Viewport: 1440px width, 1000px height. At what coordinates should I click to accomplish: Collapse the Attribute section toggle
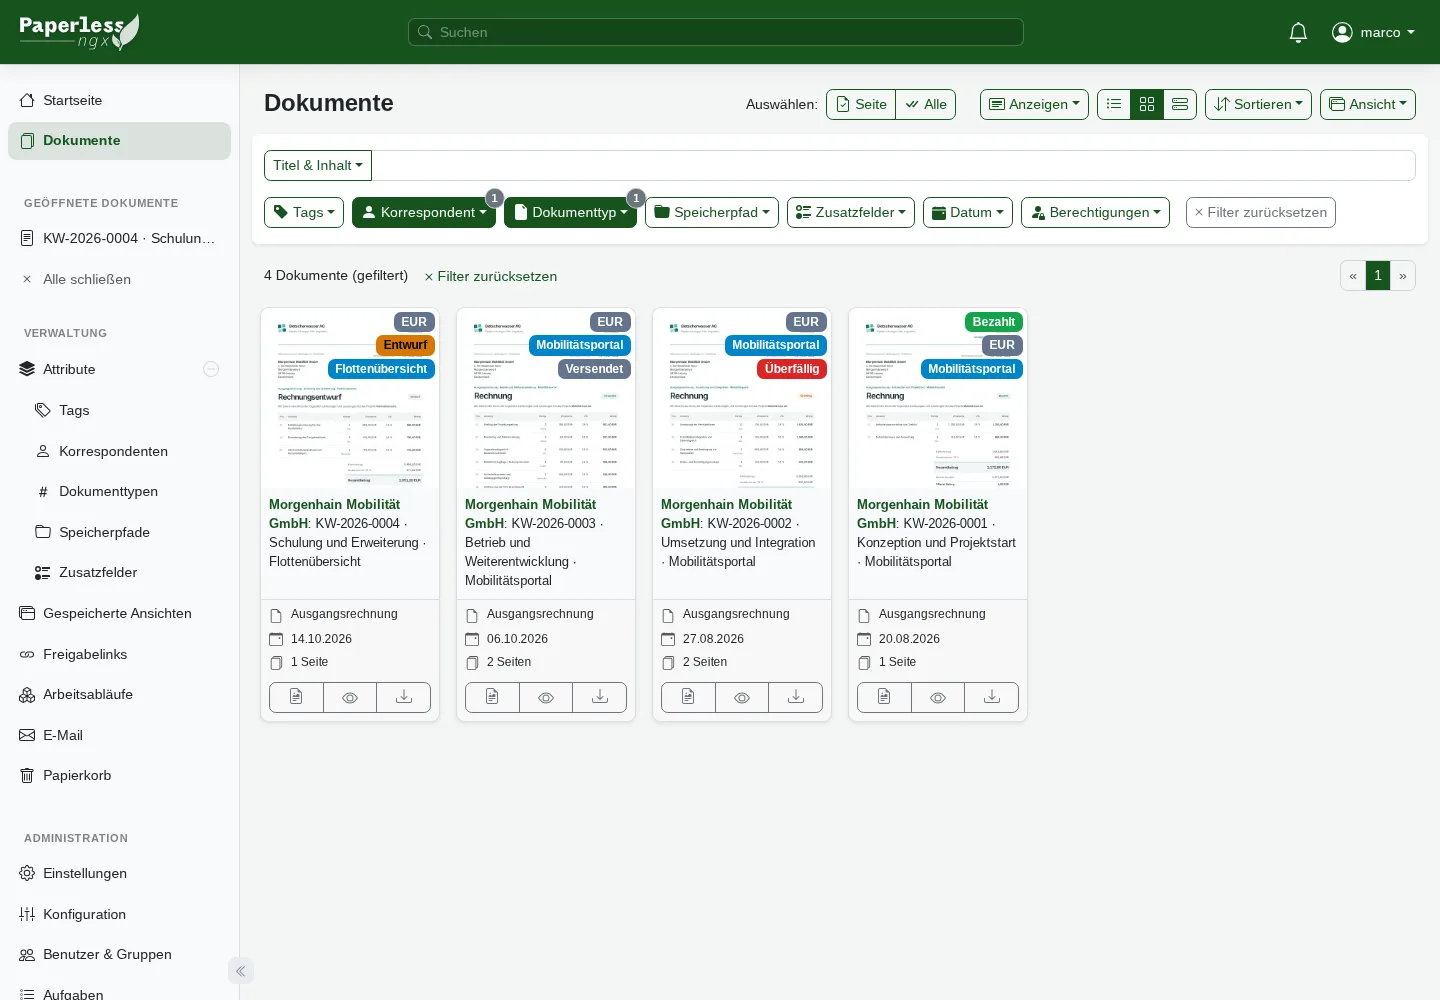[x=211, y=369]
